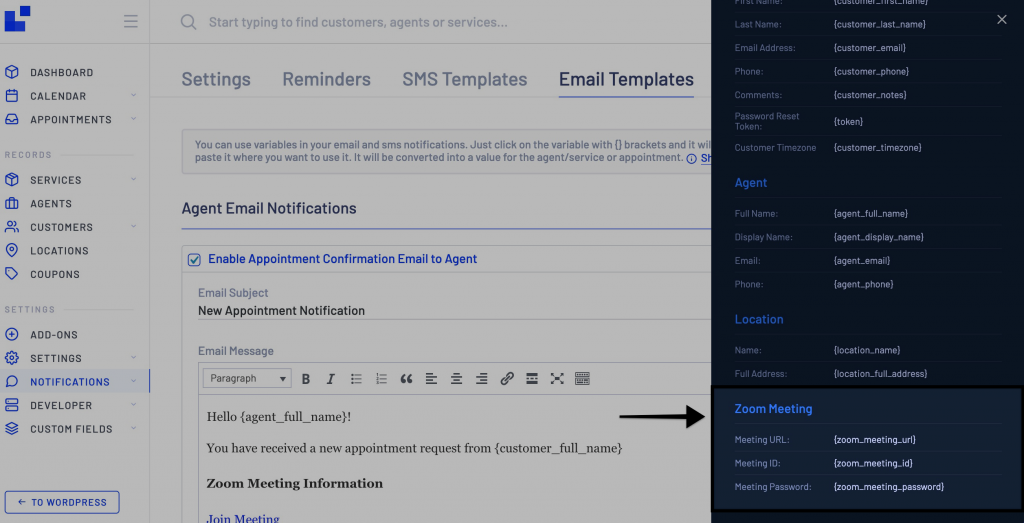Open the Custom Fields sidebar item
Screen dimensions: 1024x523
[x=71, y=429]
